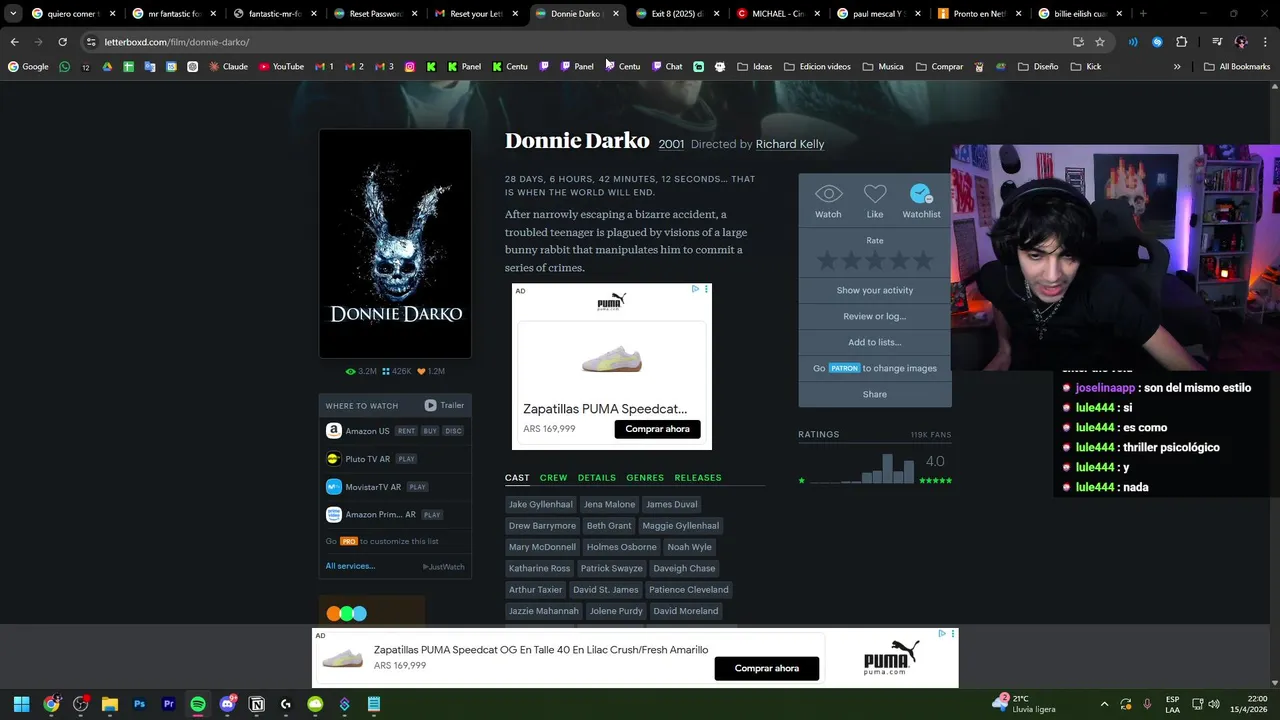Open 'Review or log…' option
1280x720 pixels.
click(875, 316)
